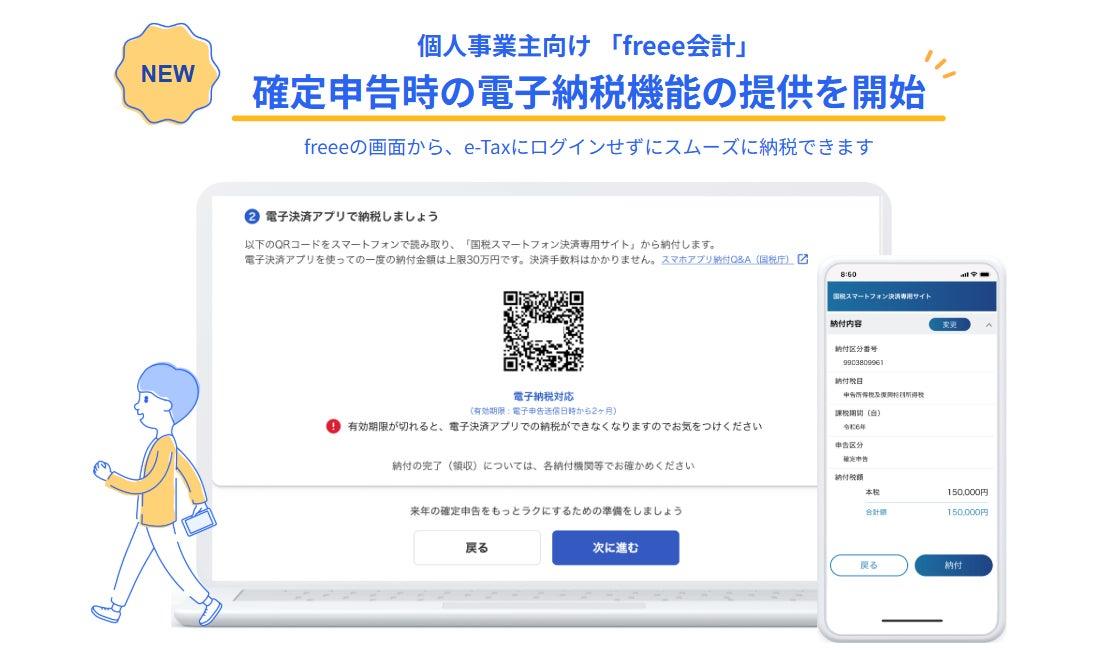Screen dimensions: 1099x653
Task: Click the red warning exclamation icon
Action: pyautogui.click(x=333, y=426)
